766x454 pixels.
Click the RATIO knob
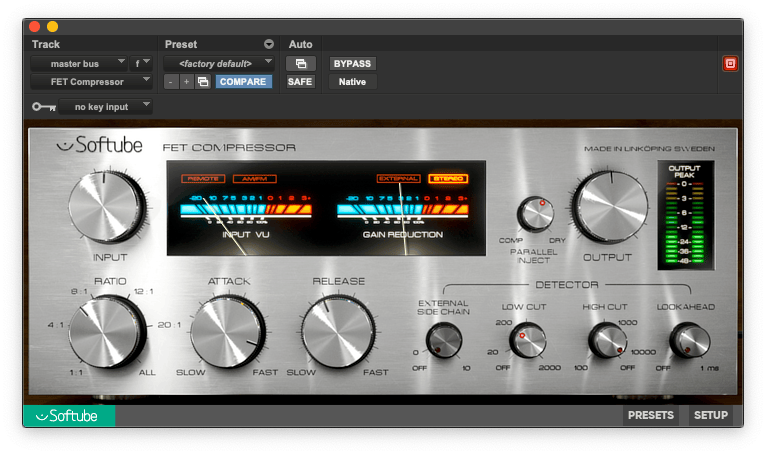pos(107,332)
